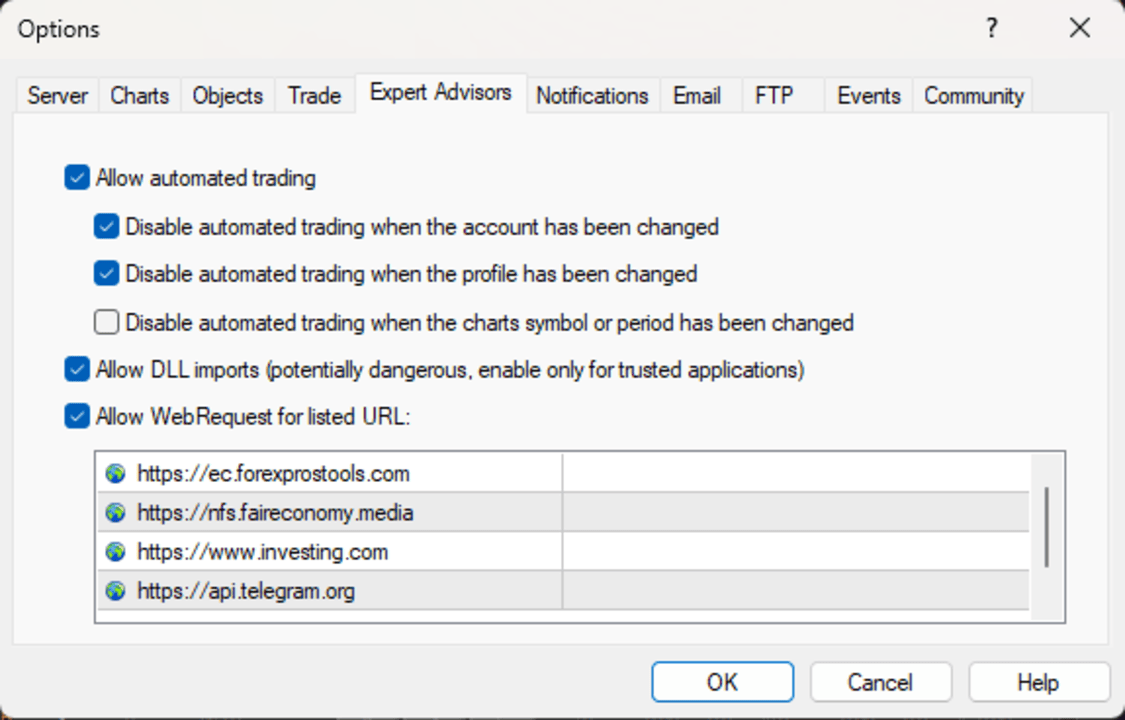Open the Charts tab
Viewport: 1125px width, 720px height.
[140, 96]
